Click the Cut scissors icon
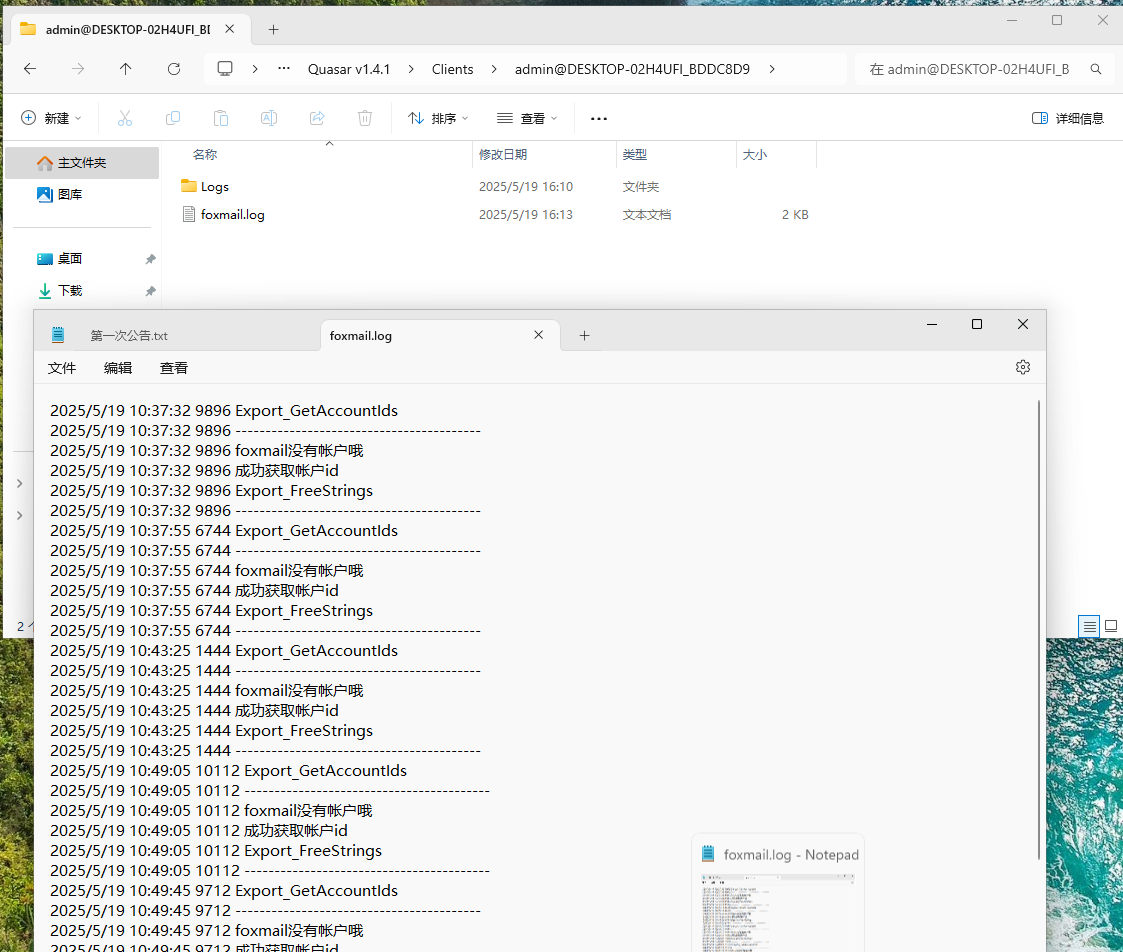This screenshot has width=1123, height=952. click(x=125, y=118)
